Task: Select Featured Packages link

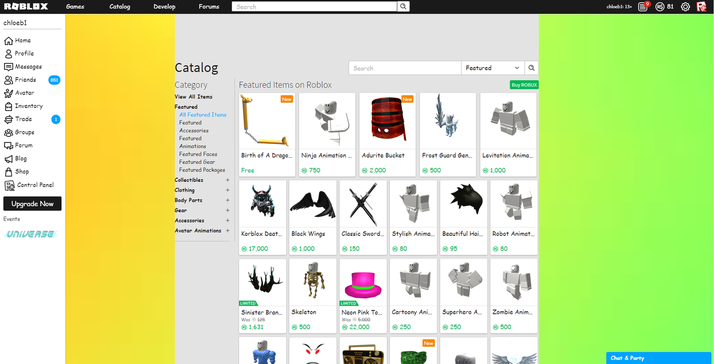Action: coord(202,170)
